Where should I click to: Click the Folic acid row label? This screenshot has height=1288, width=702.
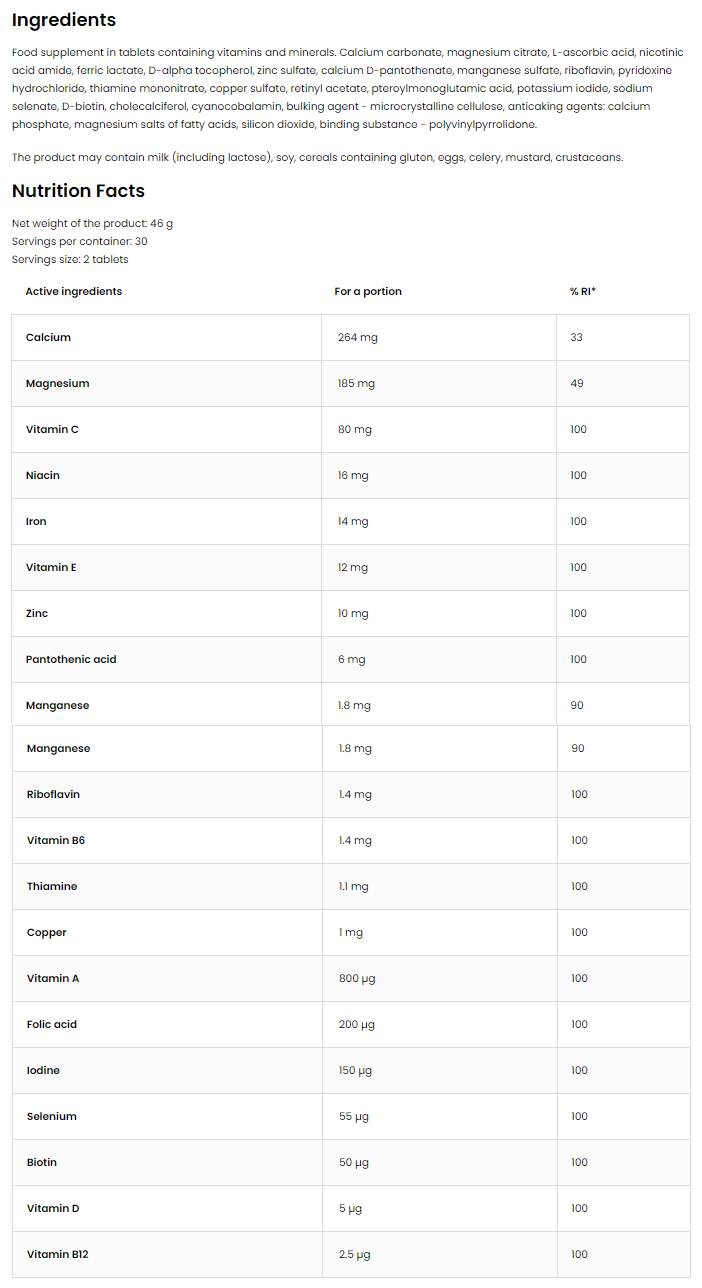(x=52, y=1025)
